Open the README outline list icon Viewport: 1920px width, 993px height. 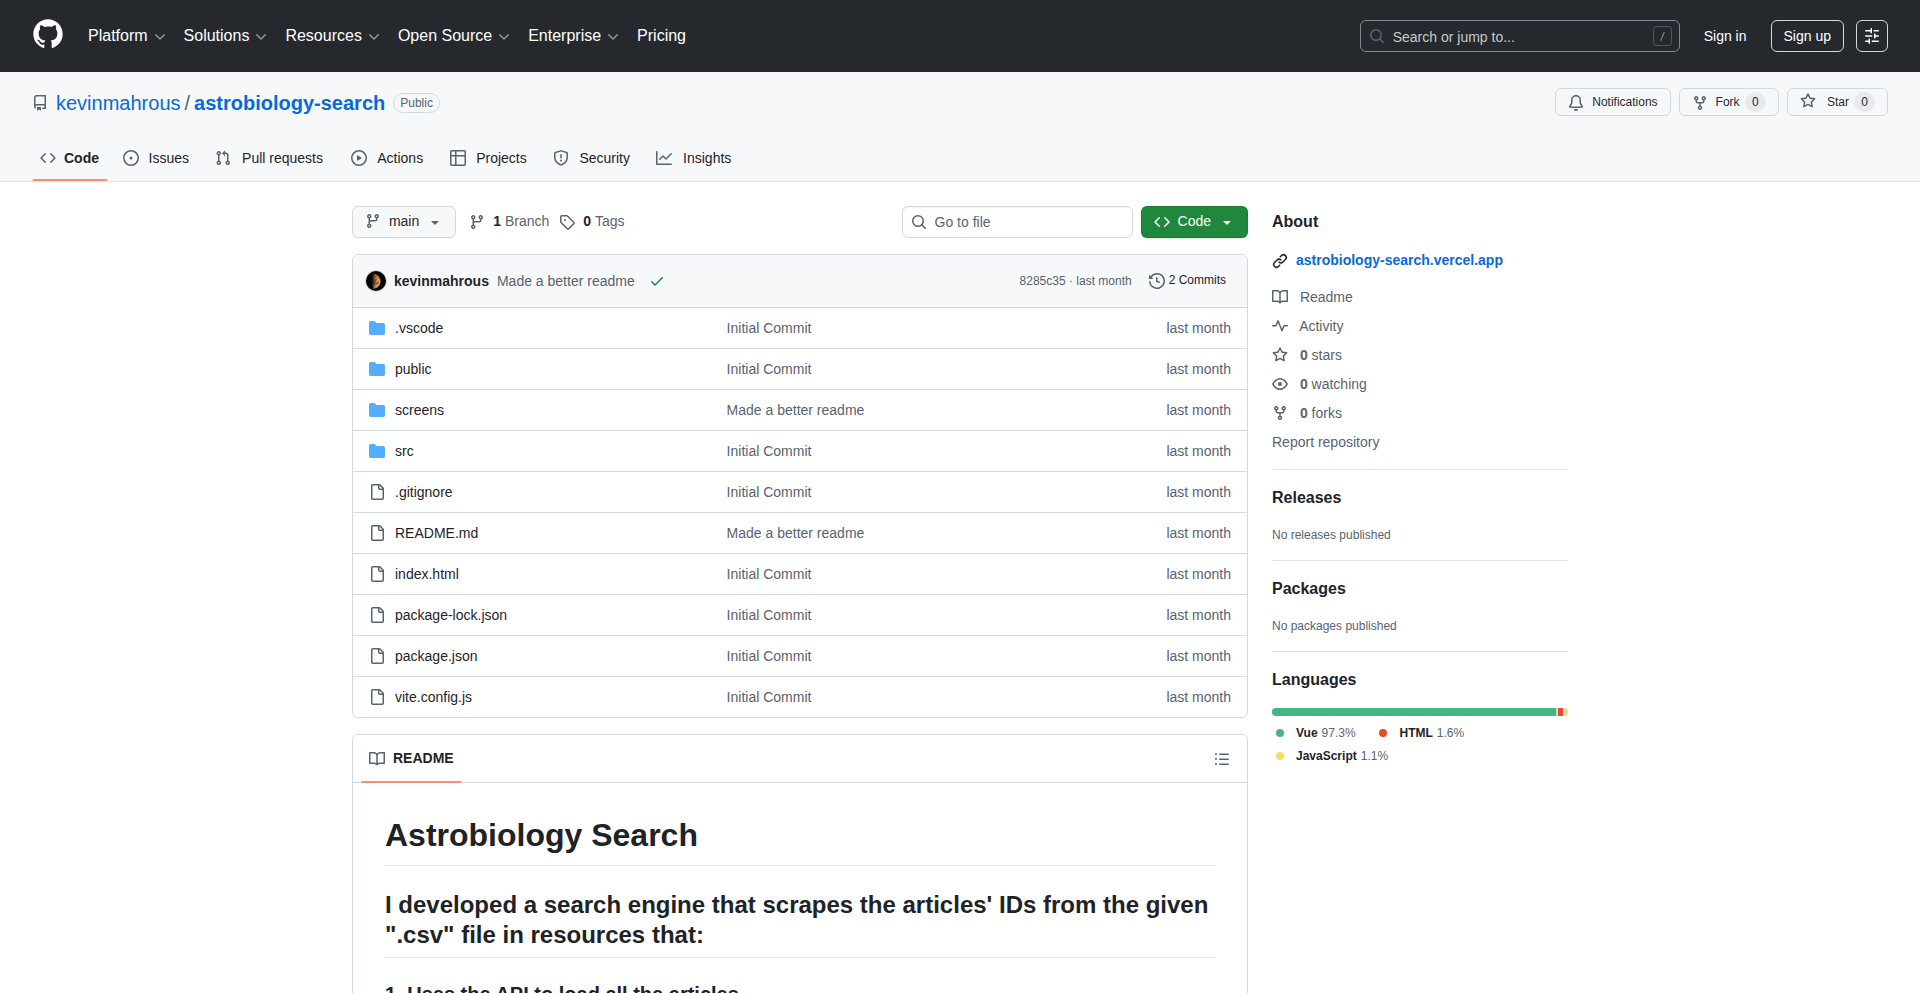pos(1222,759)
